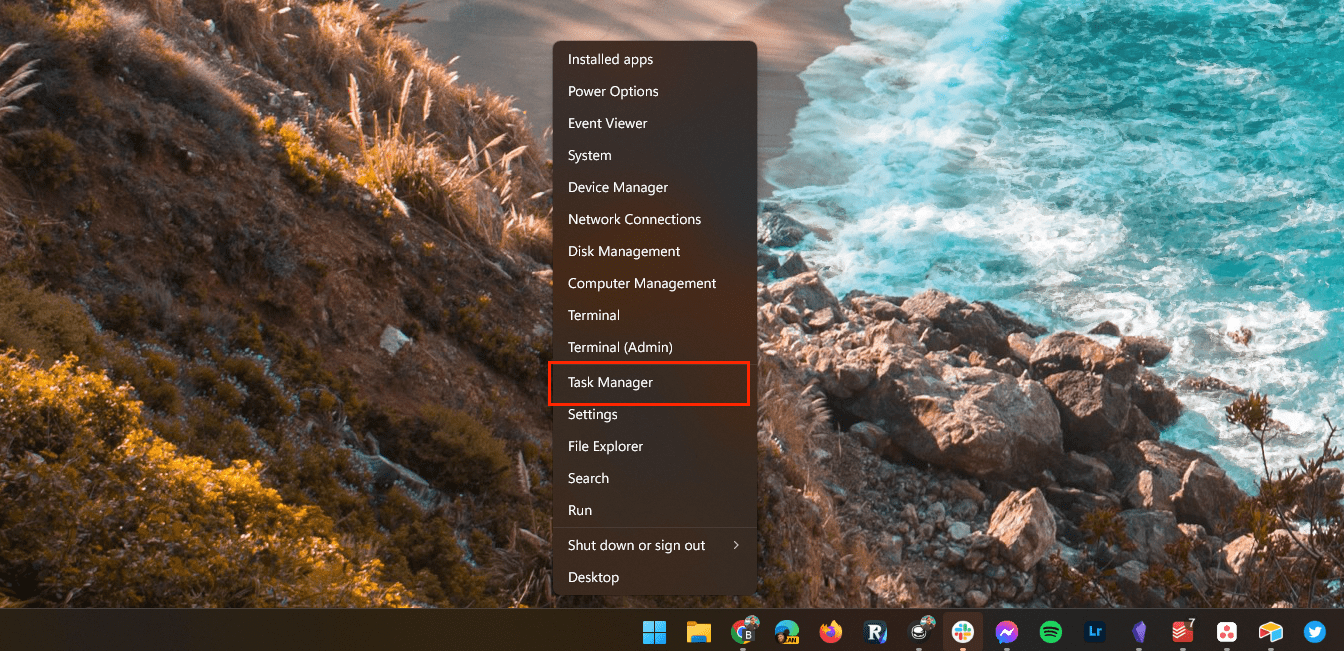Open Firefox from the taskbar
This screenshot has height=651, width=1344.
[x=830, y=632]
